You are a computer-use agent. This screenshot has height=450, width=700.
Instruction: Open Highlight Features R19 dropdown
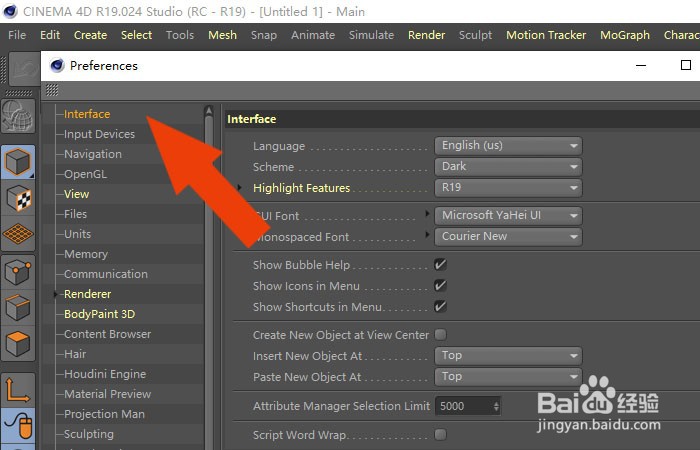point(508,188)
